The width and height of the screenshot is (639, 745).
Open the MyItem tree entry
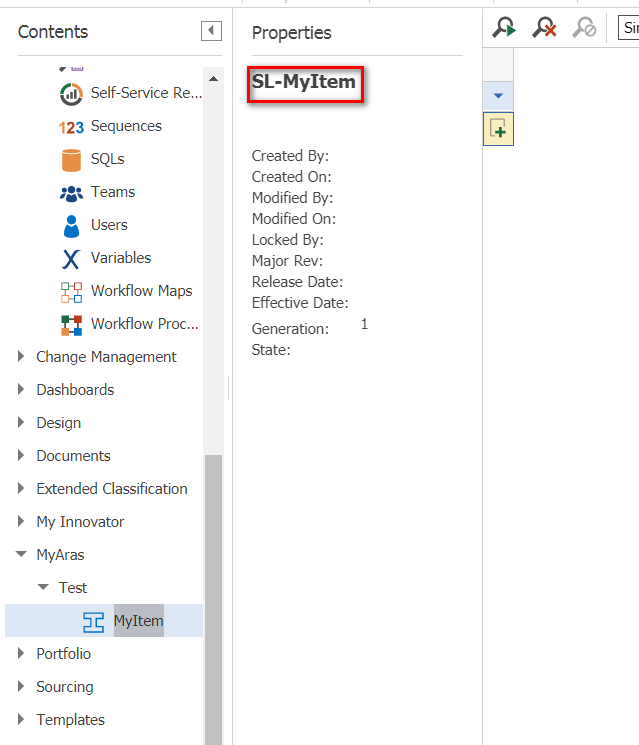click(x=138, y=621)
